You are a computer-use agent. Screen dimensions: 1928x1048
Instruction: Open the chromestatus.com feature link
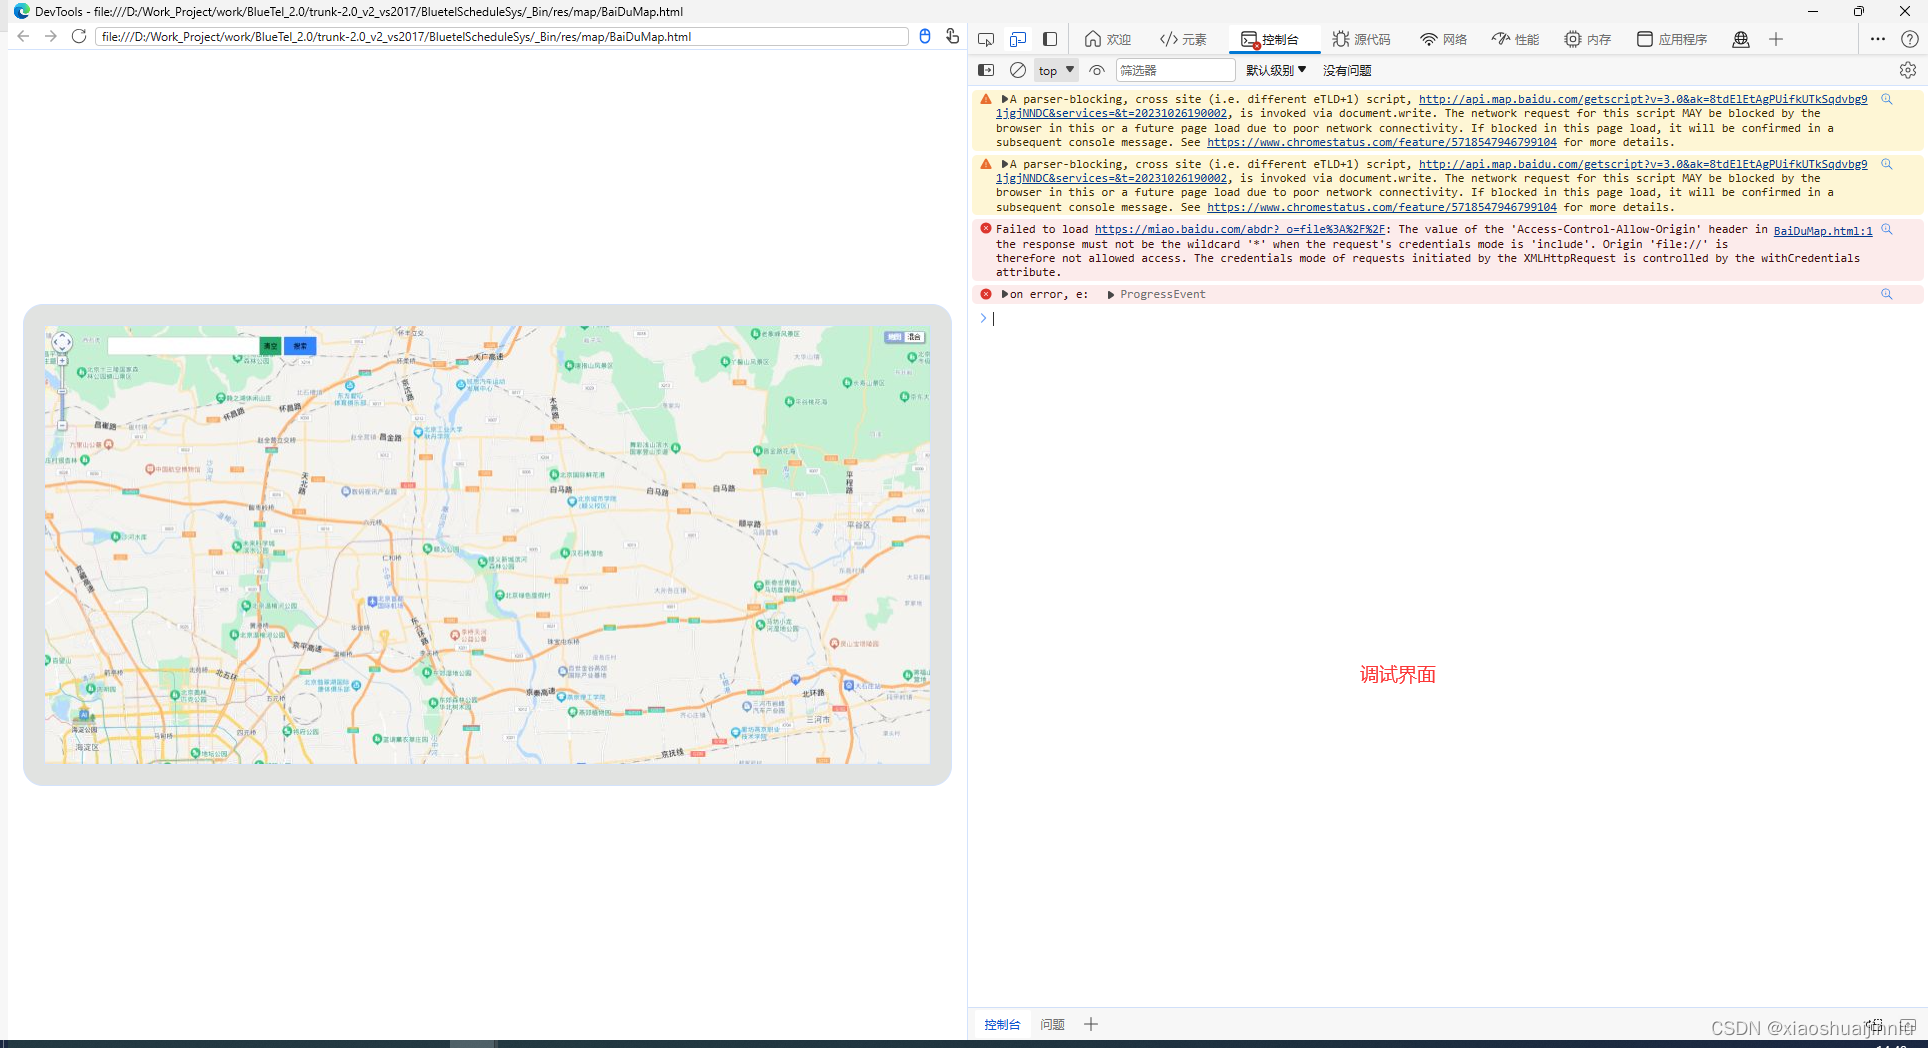click(x=1382, y=142)
